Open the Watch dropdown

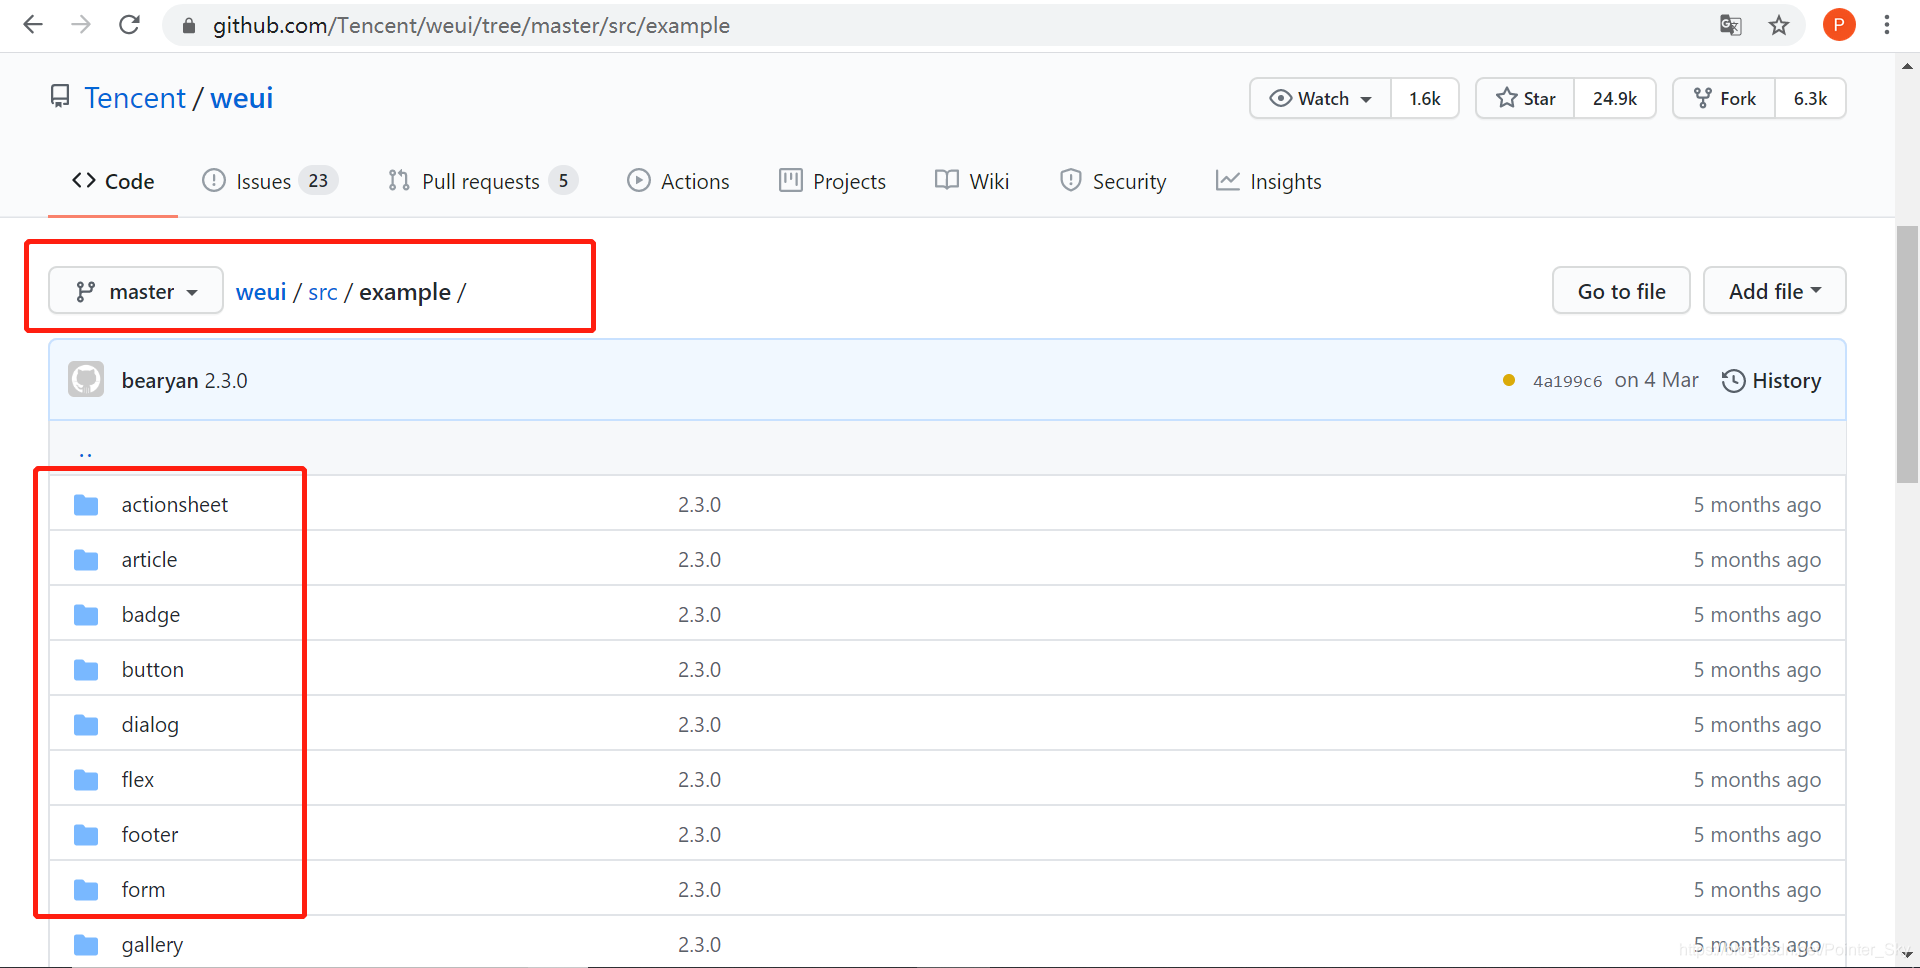(1320, 98)
